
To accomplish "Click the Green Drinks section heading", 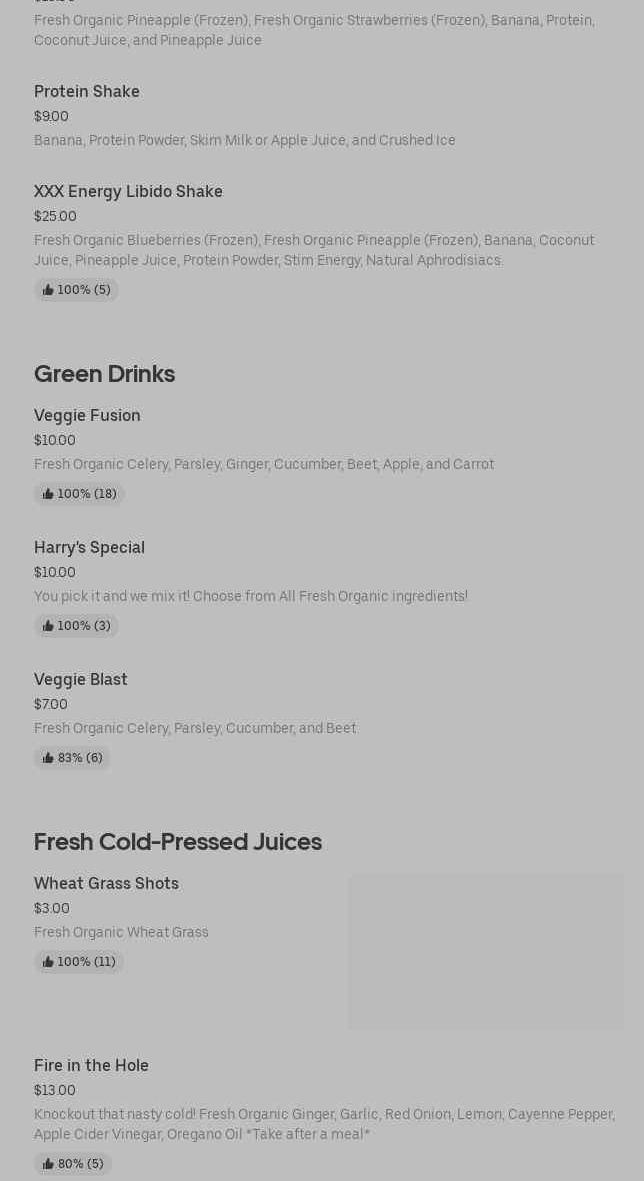I will tap(105, 374).
